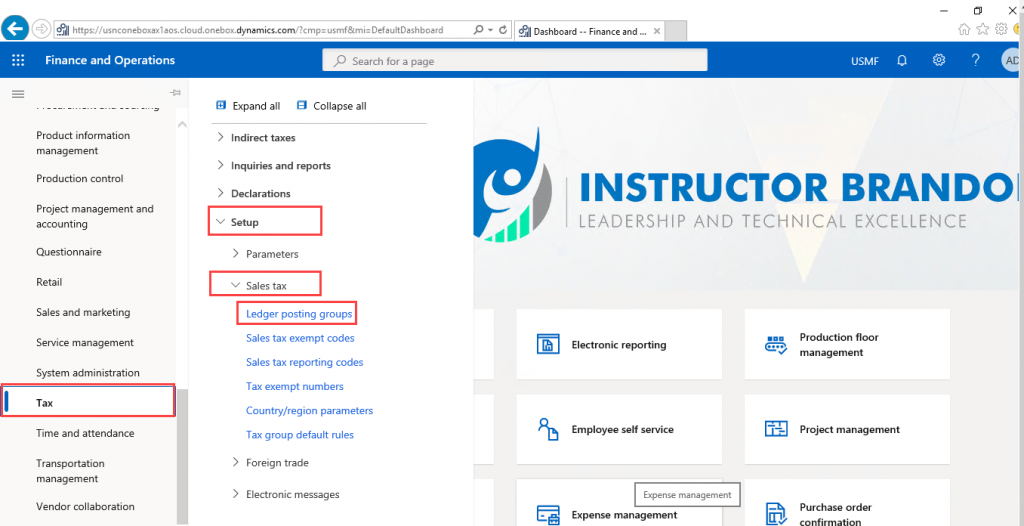The height and width of the screenshot is (526, 1024).
Task: Open new browser tab button
Action: [675, 31]
